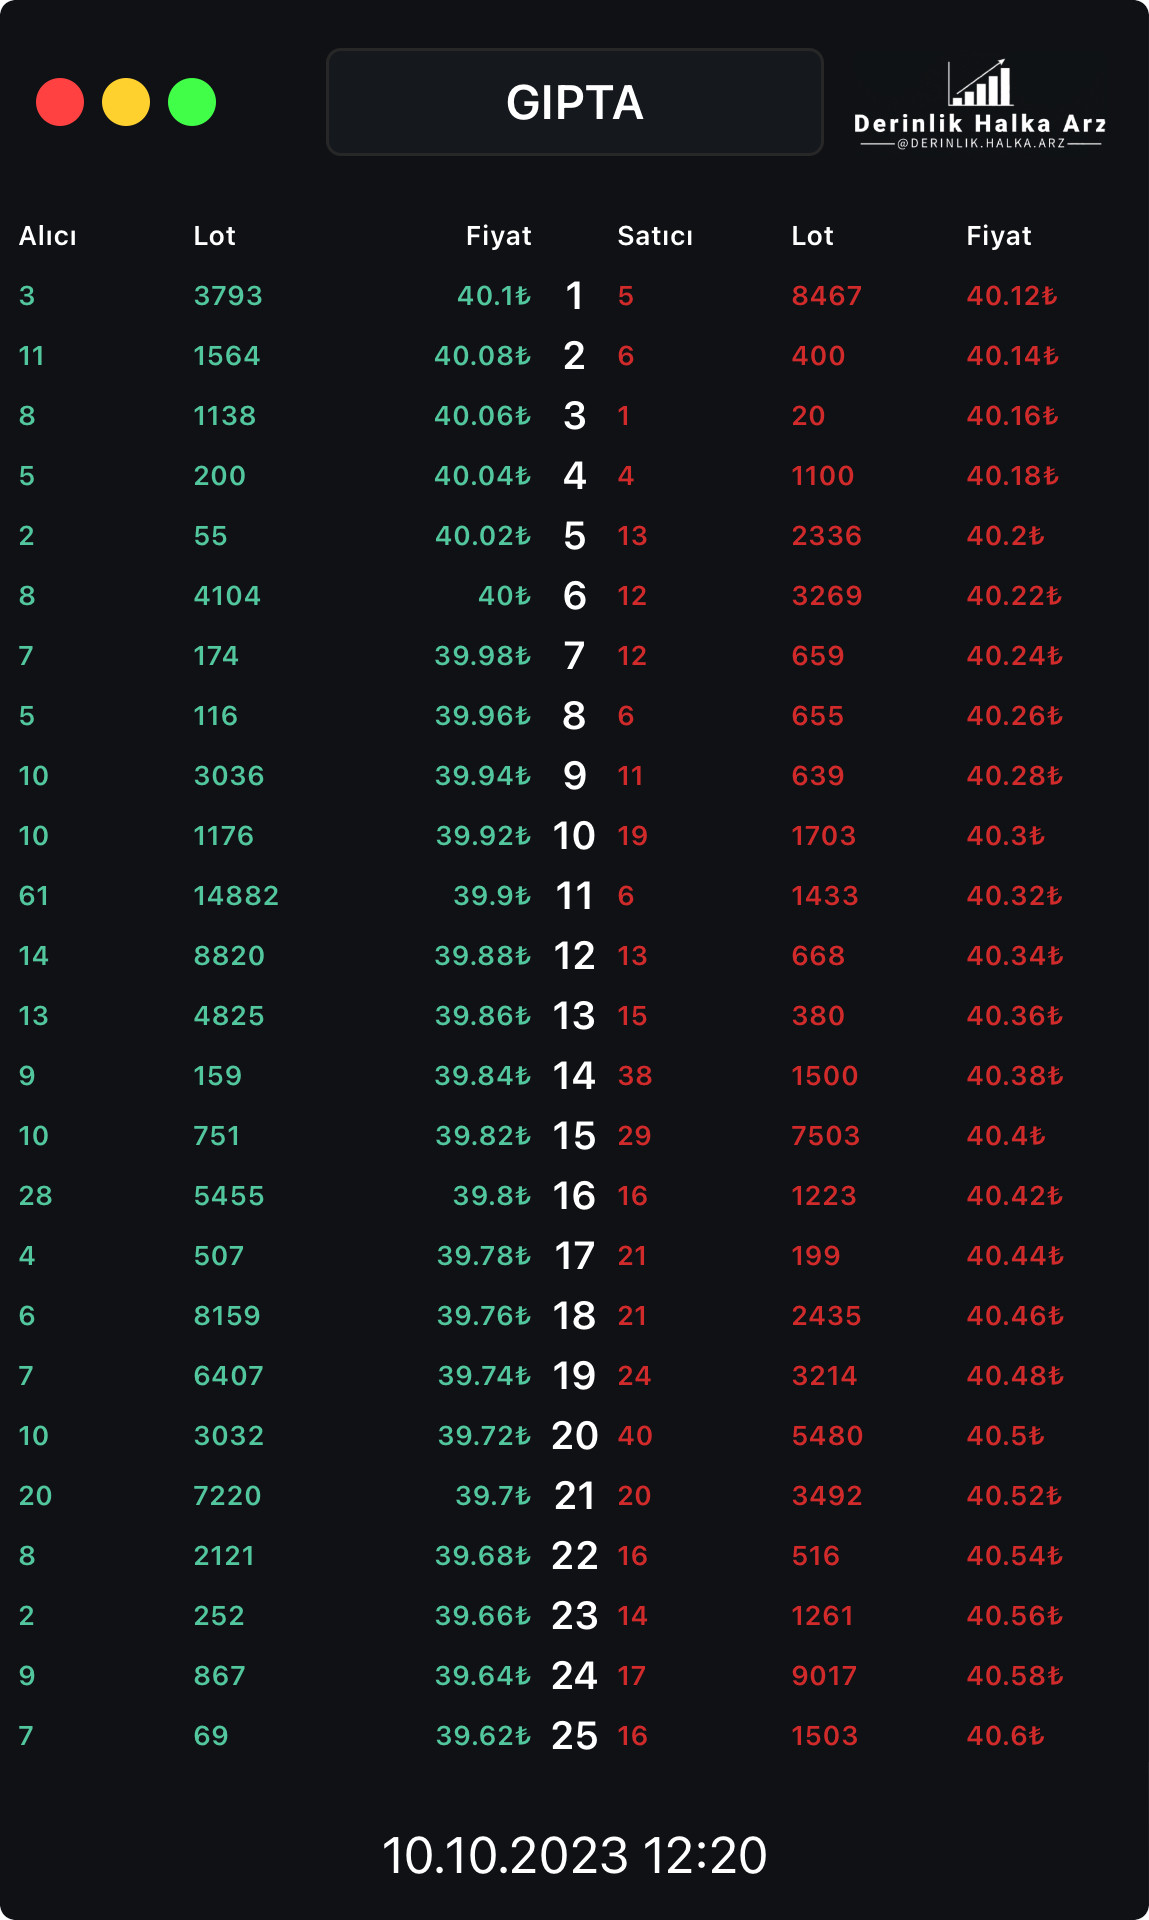Screen dimensions: 1149x1920
Task: Click bid price 39.8₺ at level 16
Action: point(492,1196)
